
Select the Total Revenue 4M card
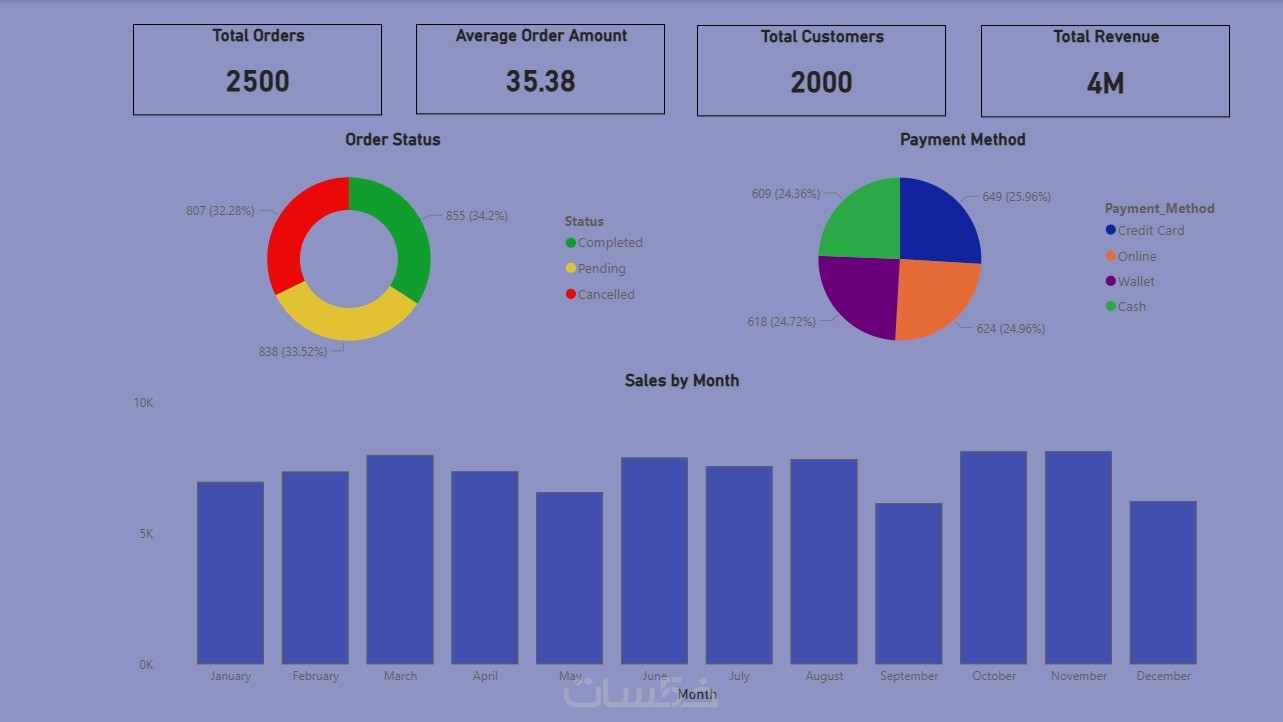click(x=1105, y=71)
